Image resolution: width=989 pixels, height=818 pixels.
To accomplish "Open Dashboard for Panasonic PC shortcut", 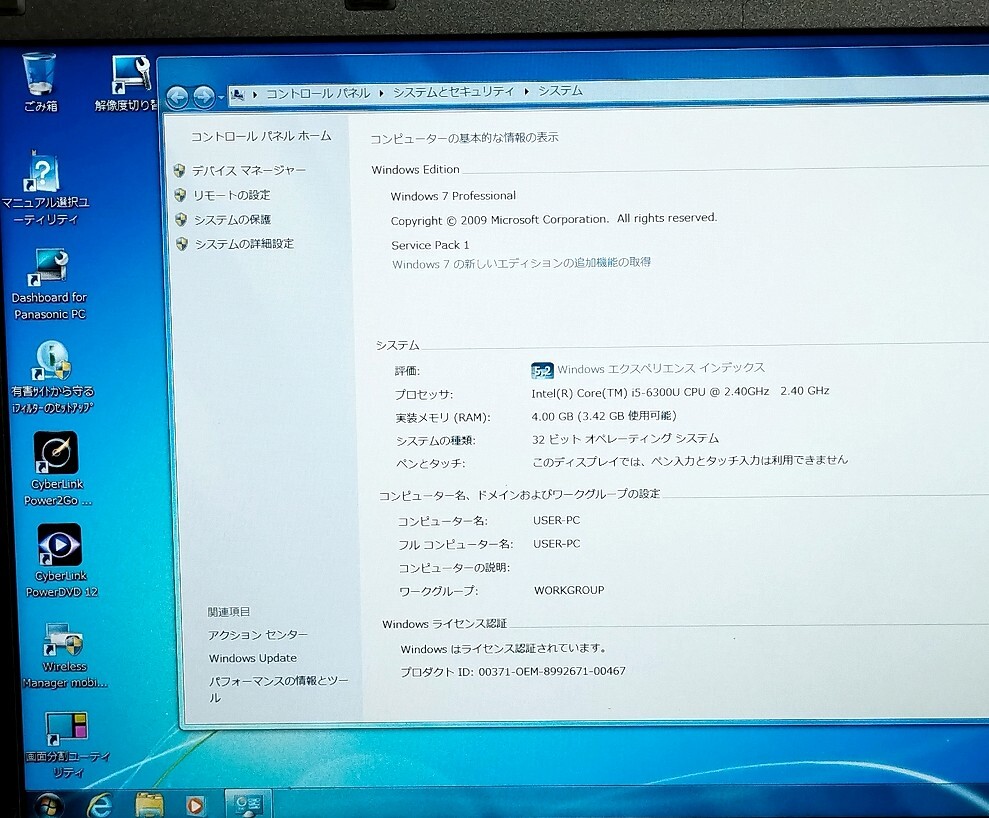I will [x=49, y=285].
